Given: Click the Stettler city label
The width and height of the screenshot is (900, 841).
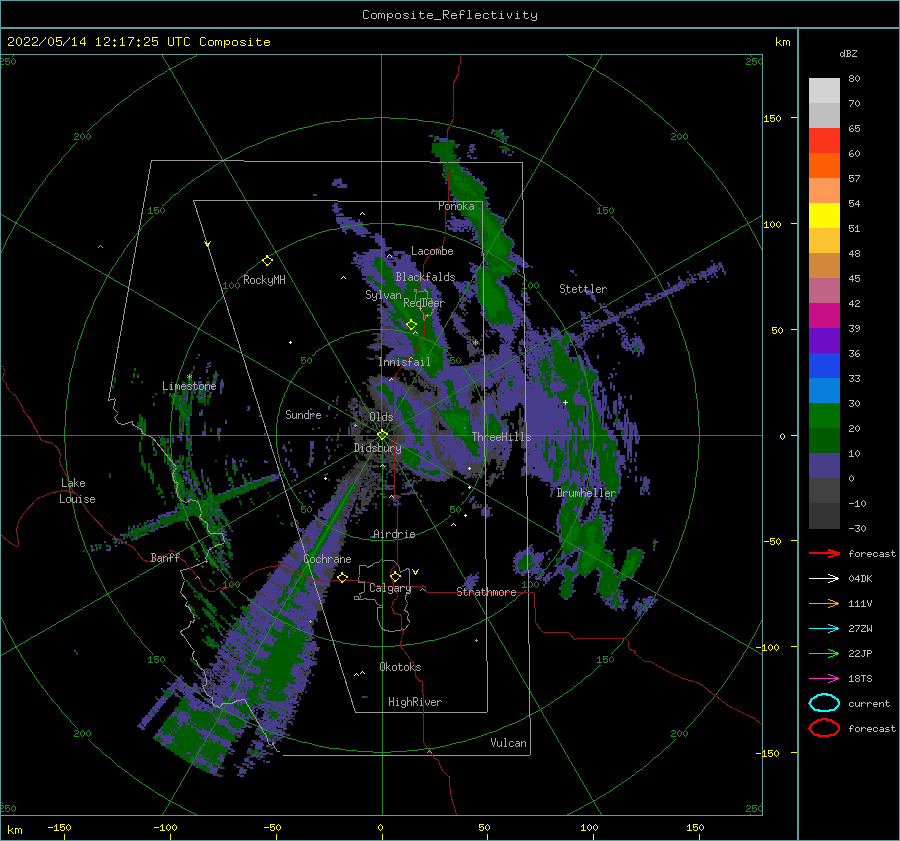Looking at the screenshot, I should pos(583,289).
